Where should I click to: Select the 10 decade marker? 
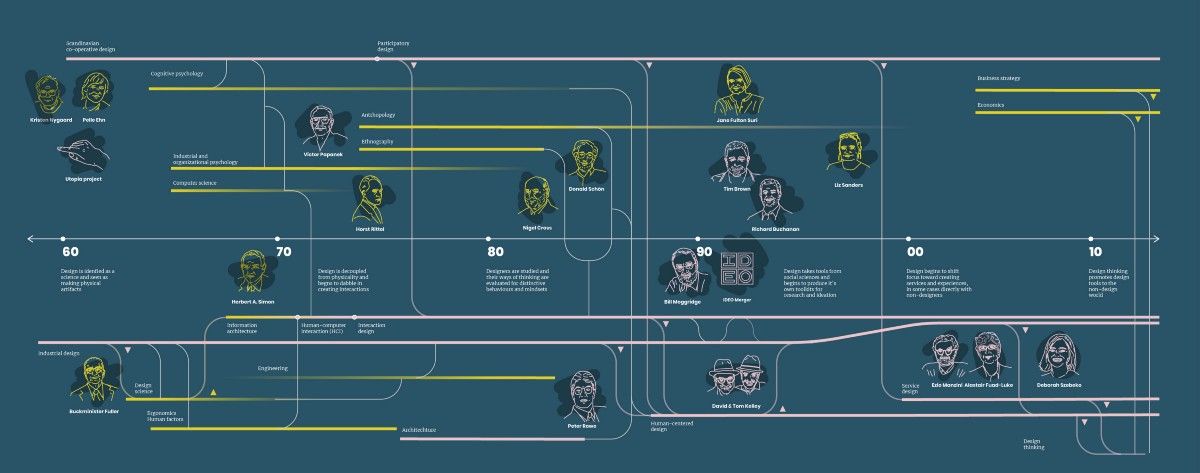[x=1096, y=252]
